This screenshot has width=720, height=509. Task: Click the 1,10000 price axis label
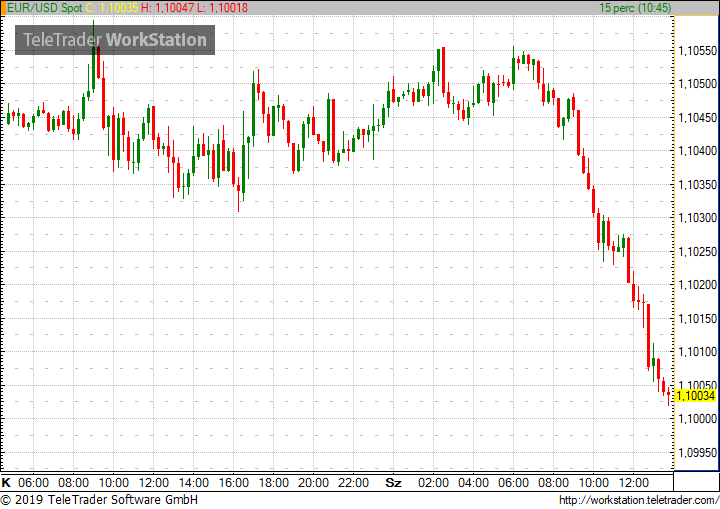[x=698, y=419]
